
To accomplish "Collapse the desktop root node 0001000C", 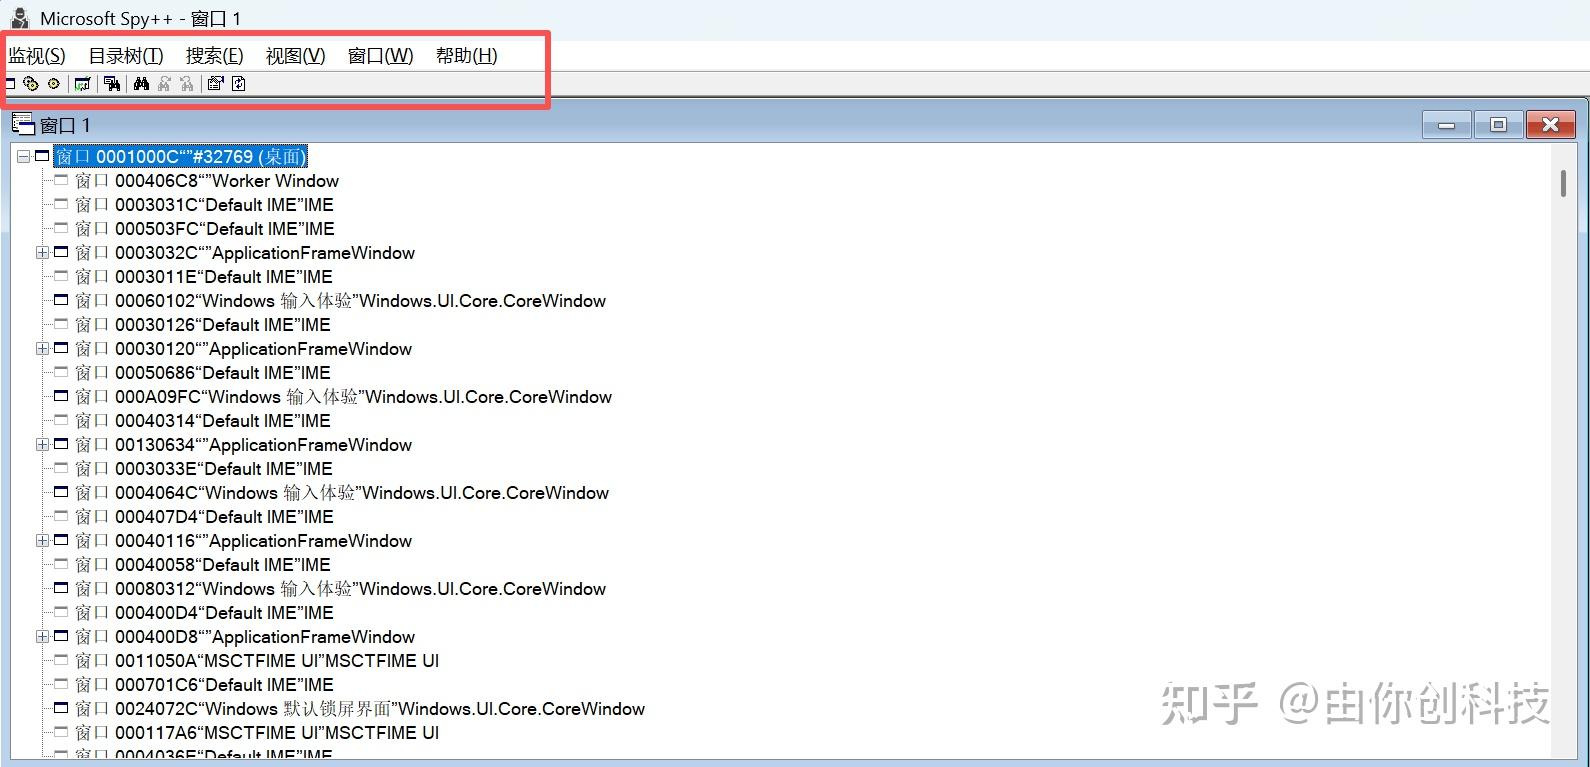I will pos(23,156).
